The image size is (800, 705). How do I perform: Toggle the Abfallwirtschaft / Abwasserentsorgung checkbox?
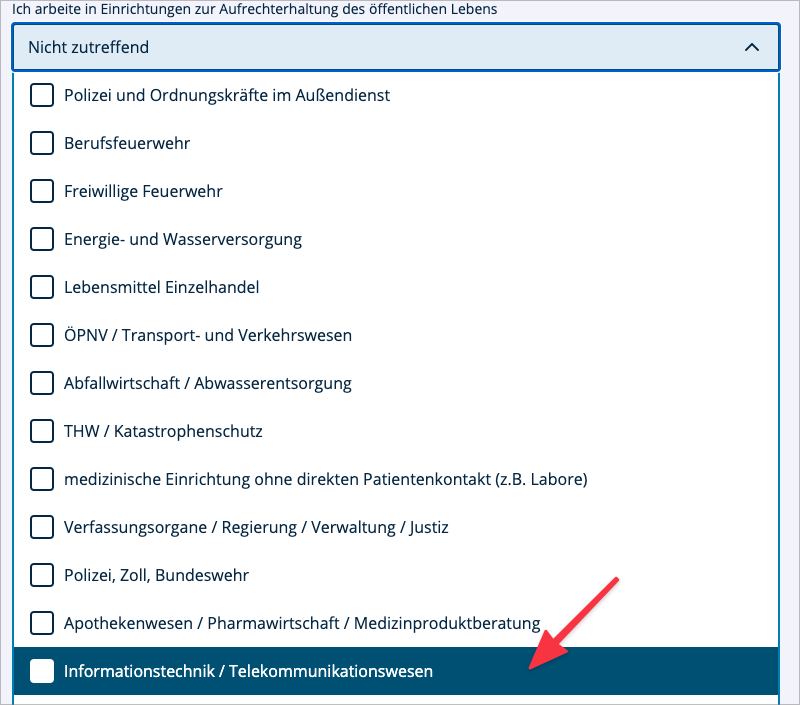(x=42, y=383)
